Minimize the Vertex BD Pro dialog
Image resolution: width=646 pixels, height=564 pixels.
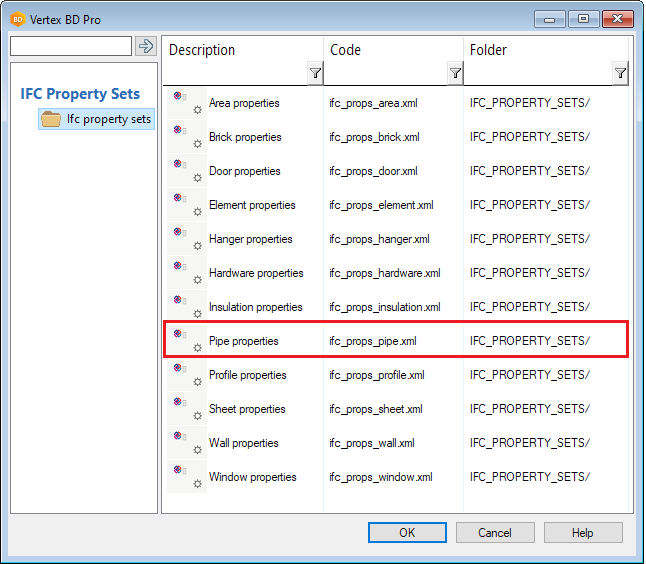point(549,19)
